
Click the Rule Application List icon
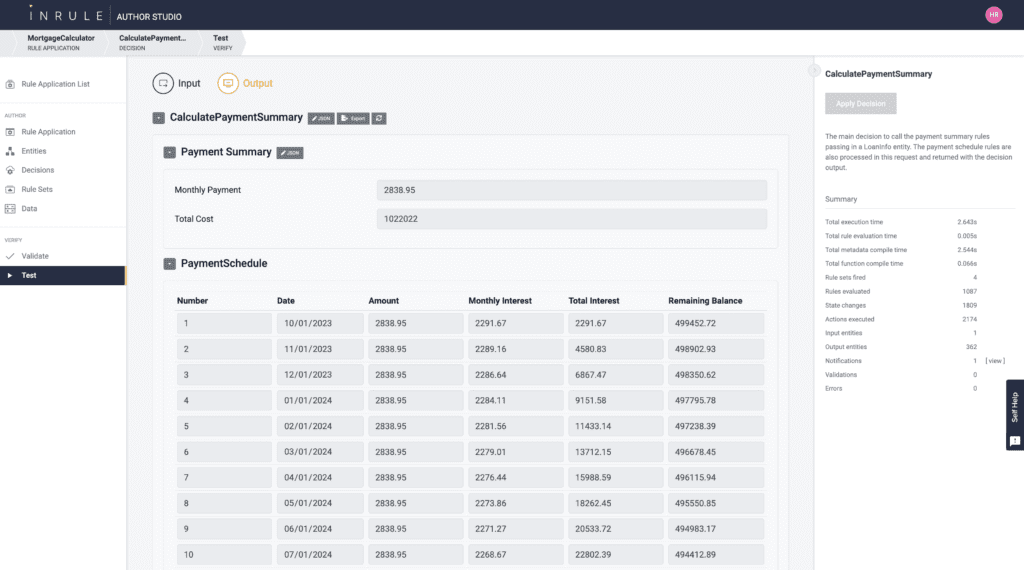point(10,84)
